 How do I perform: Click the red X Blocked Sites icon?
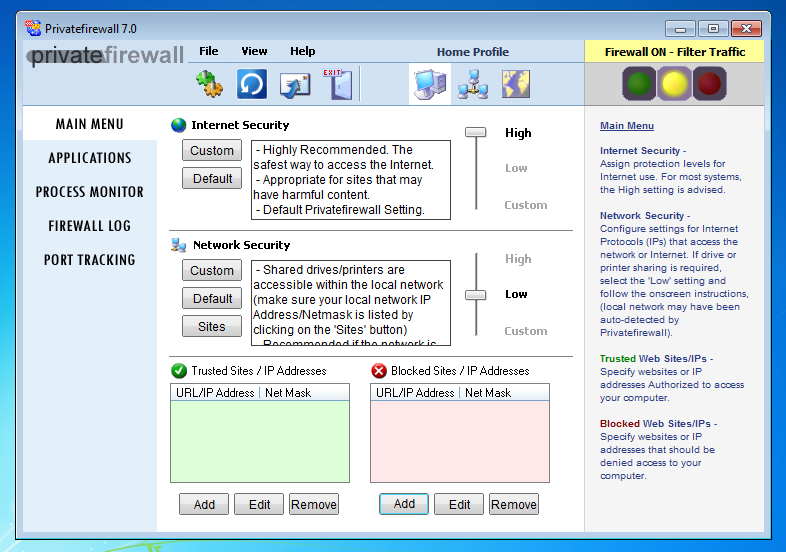(x=379, y=371)
